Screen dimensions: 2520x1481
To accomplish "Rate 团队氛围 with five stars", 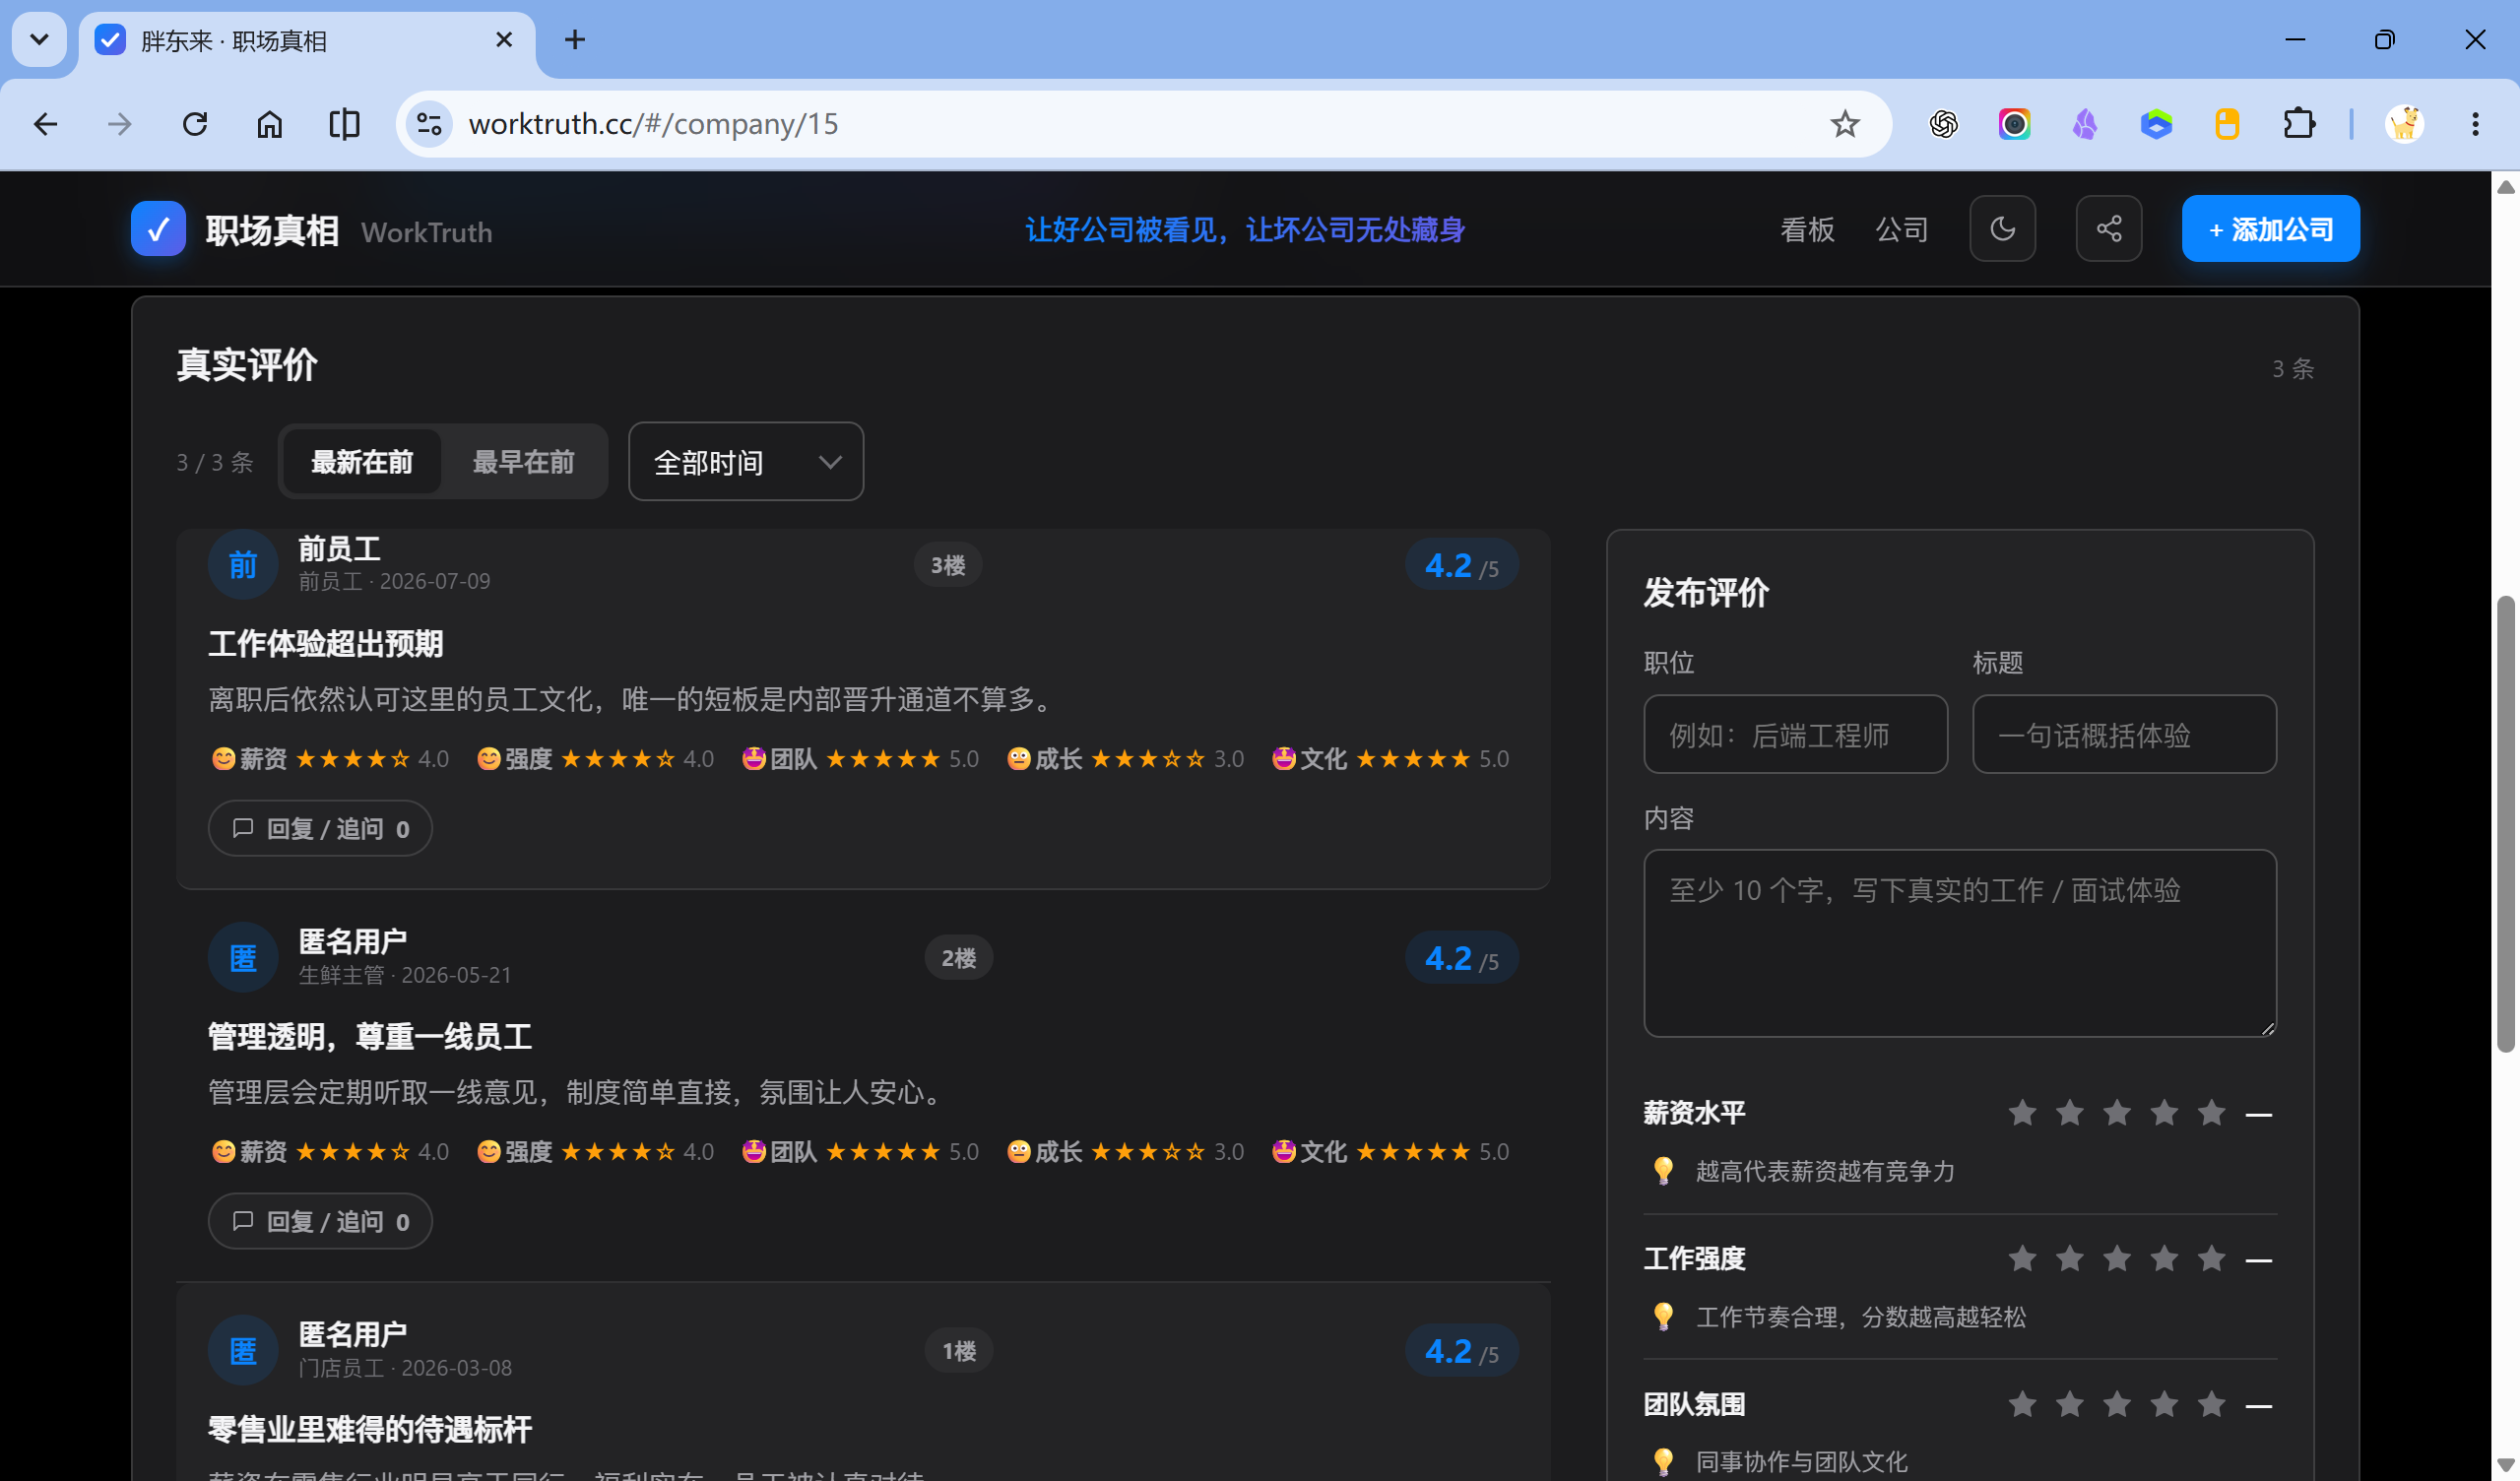I will [2211, 1404].
